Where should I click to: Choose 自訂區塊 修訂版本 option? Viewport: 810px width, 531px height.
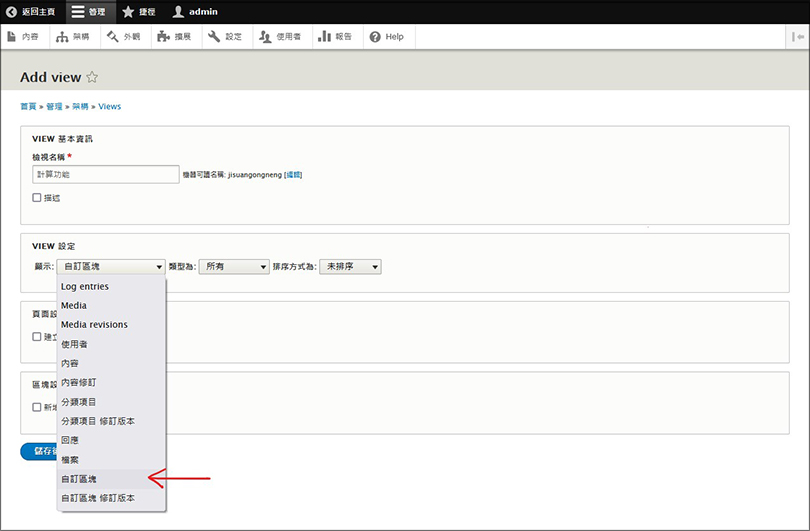[x=111, y=498]
